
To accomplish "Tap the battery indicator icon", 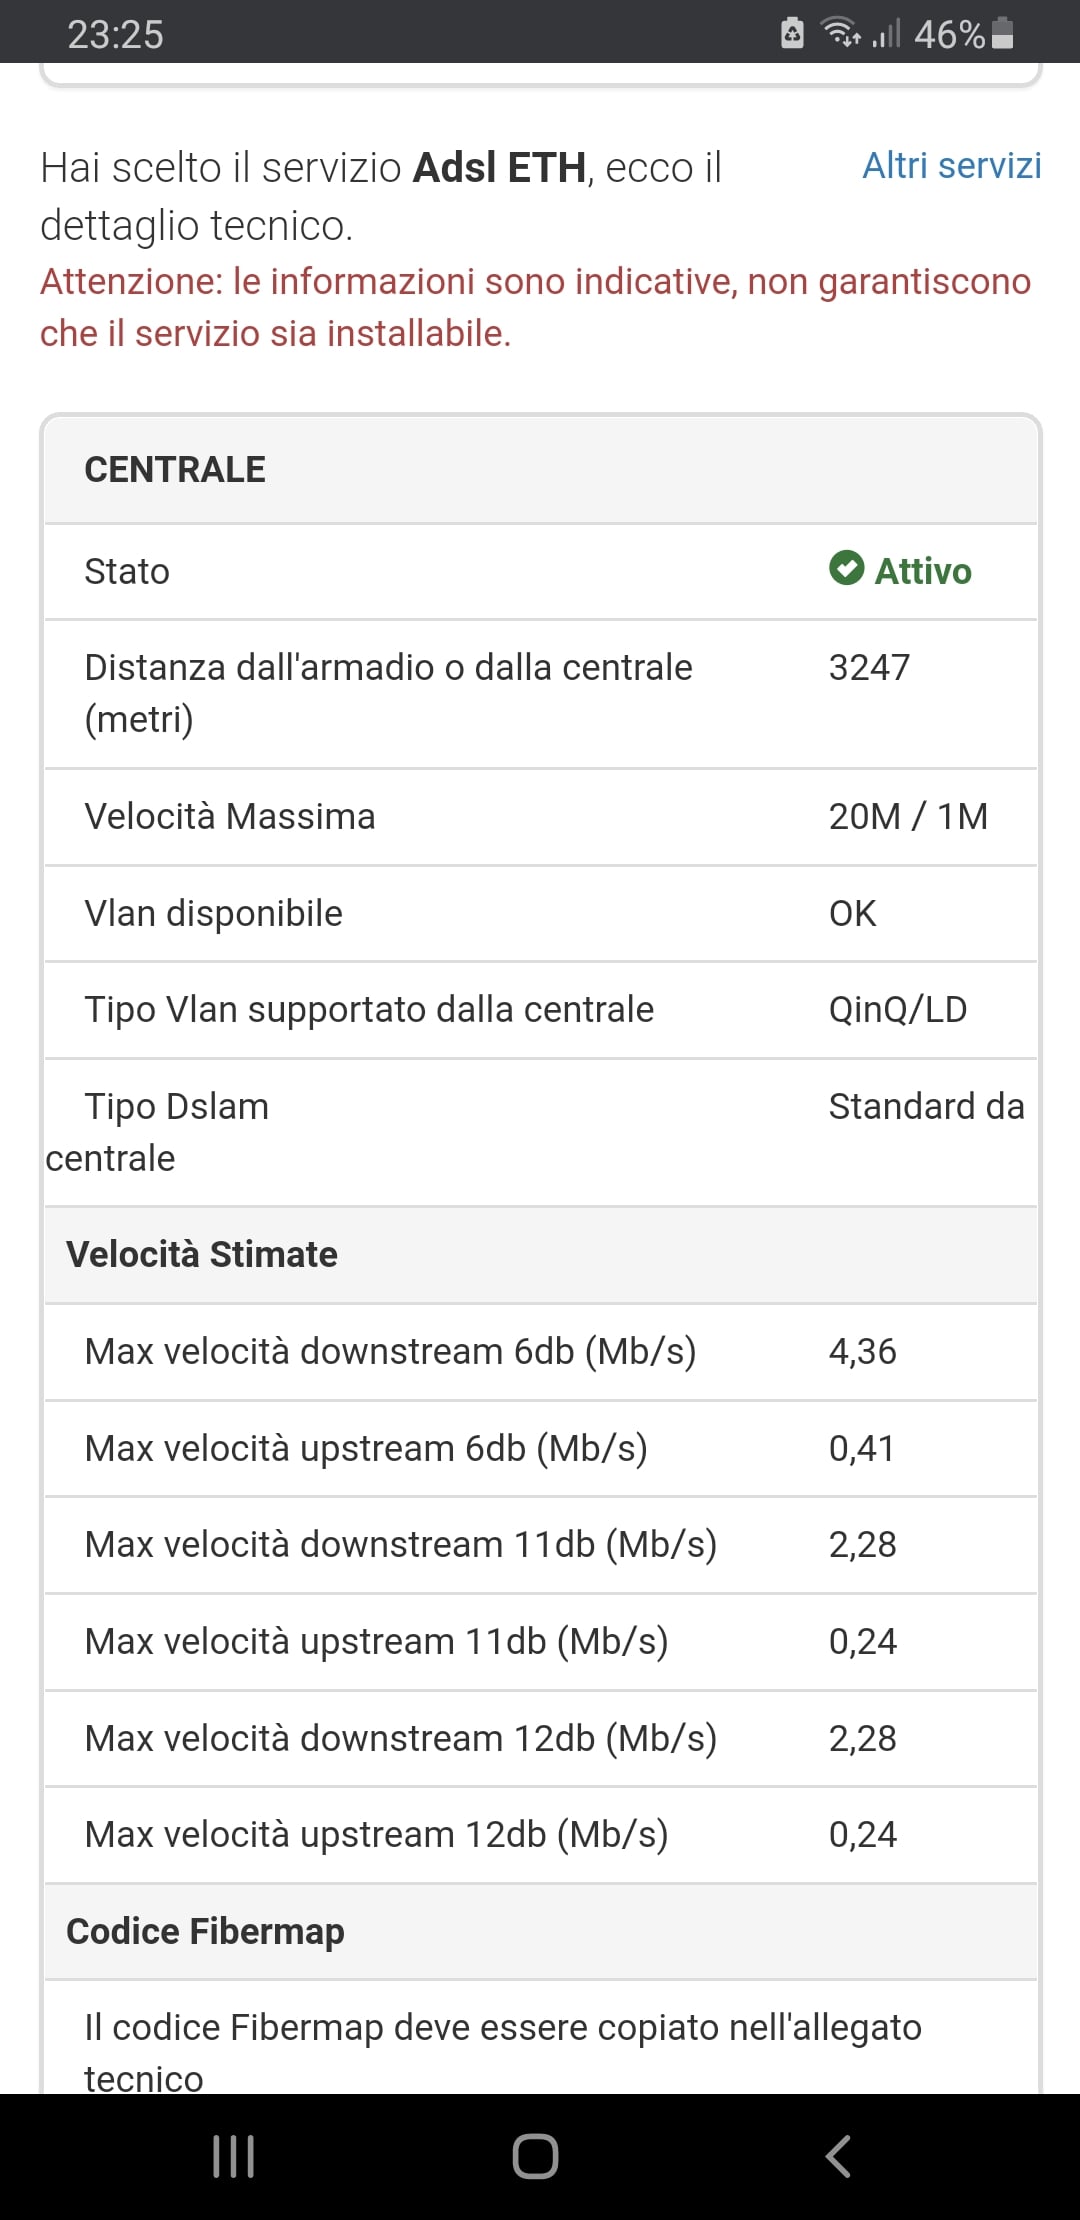I will [x=1003, y=33].
